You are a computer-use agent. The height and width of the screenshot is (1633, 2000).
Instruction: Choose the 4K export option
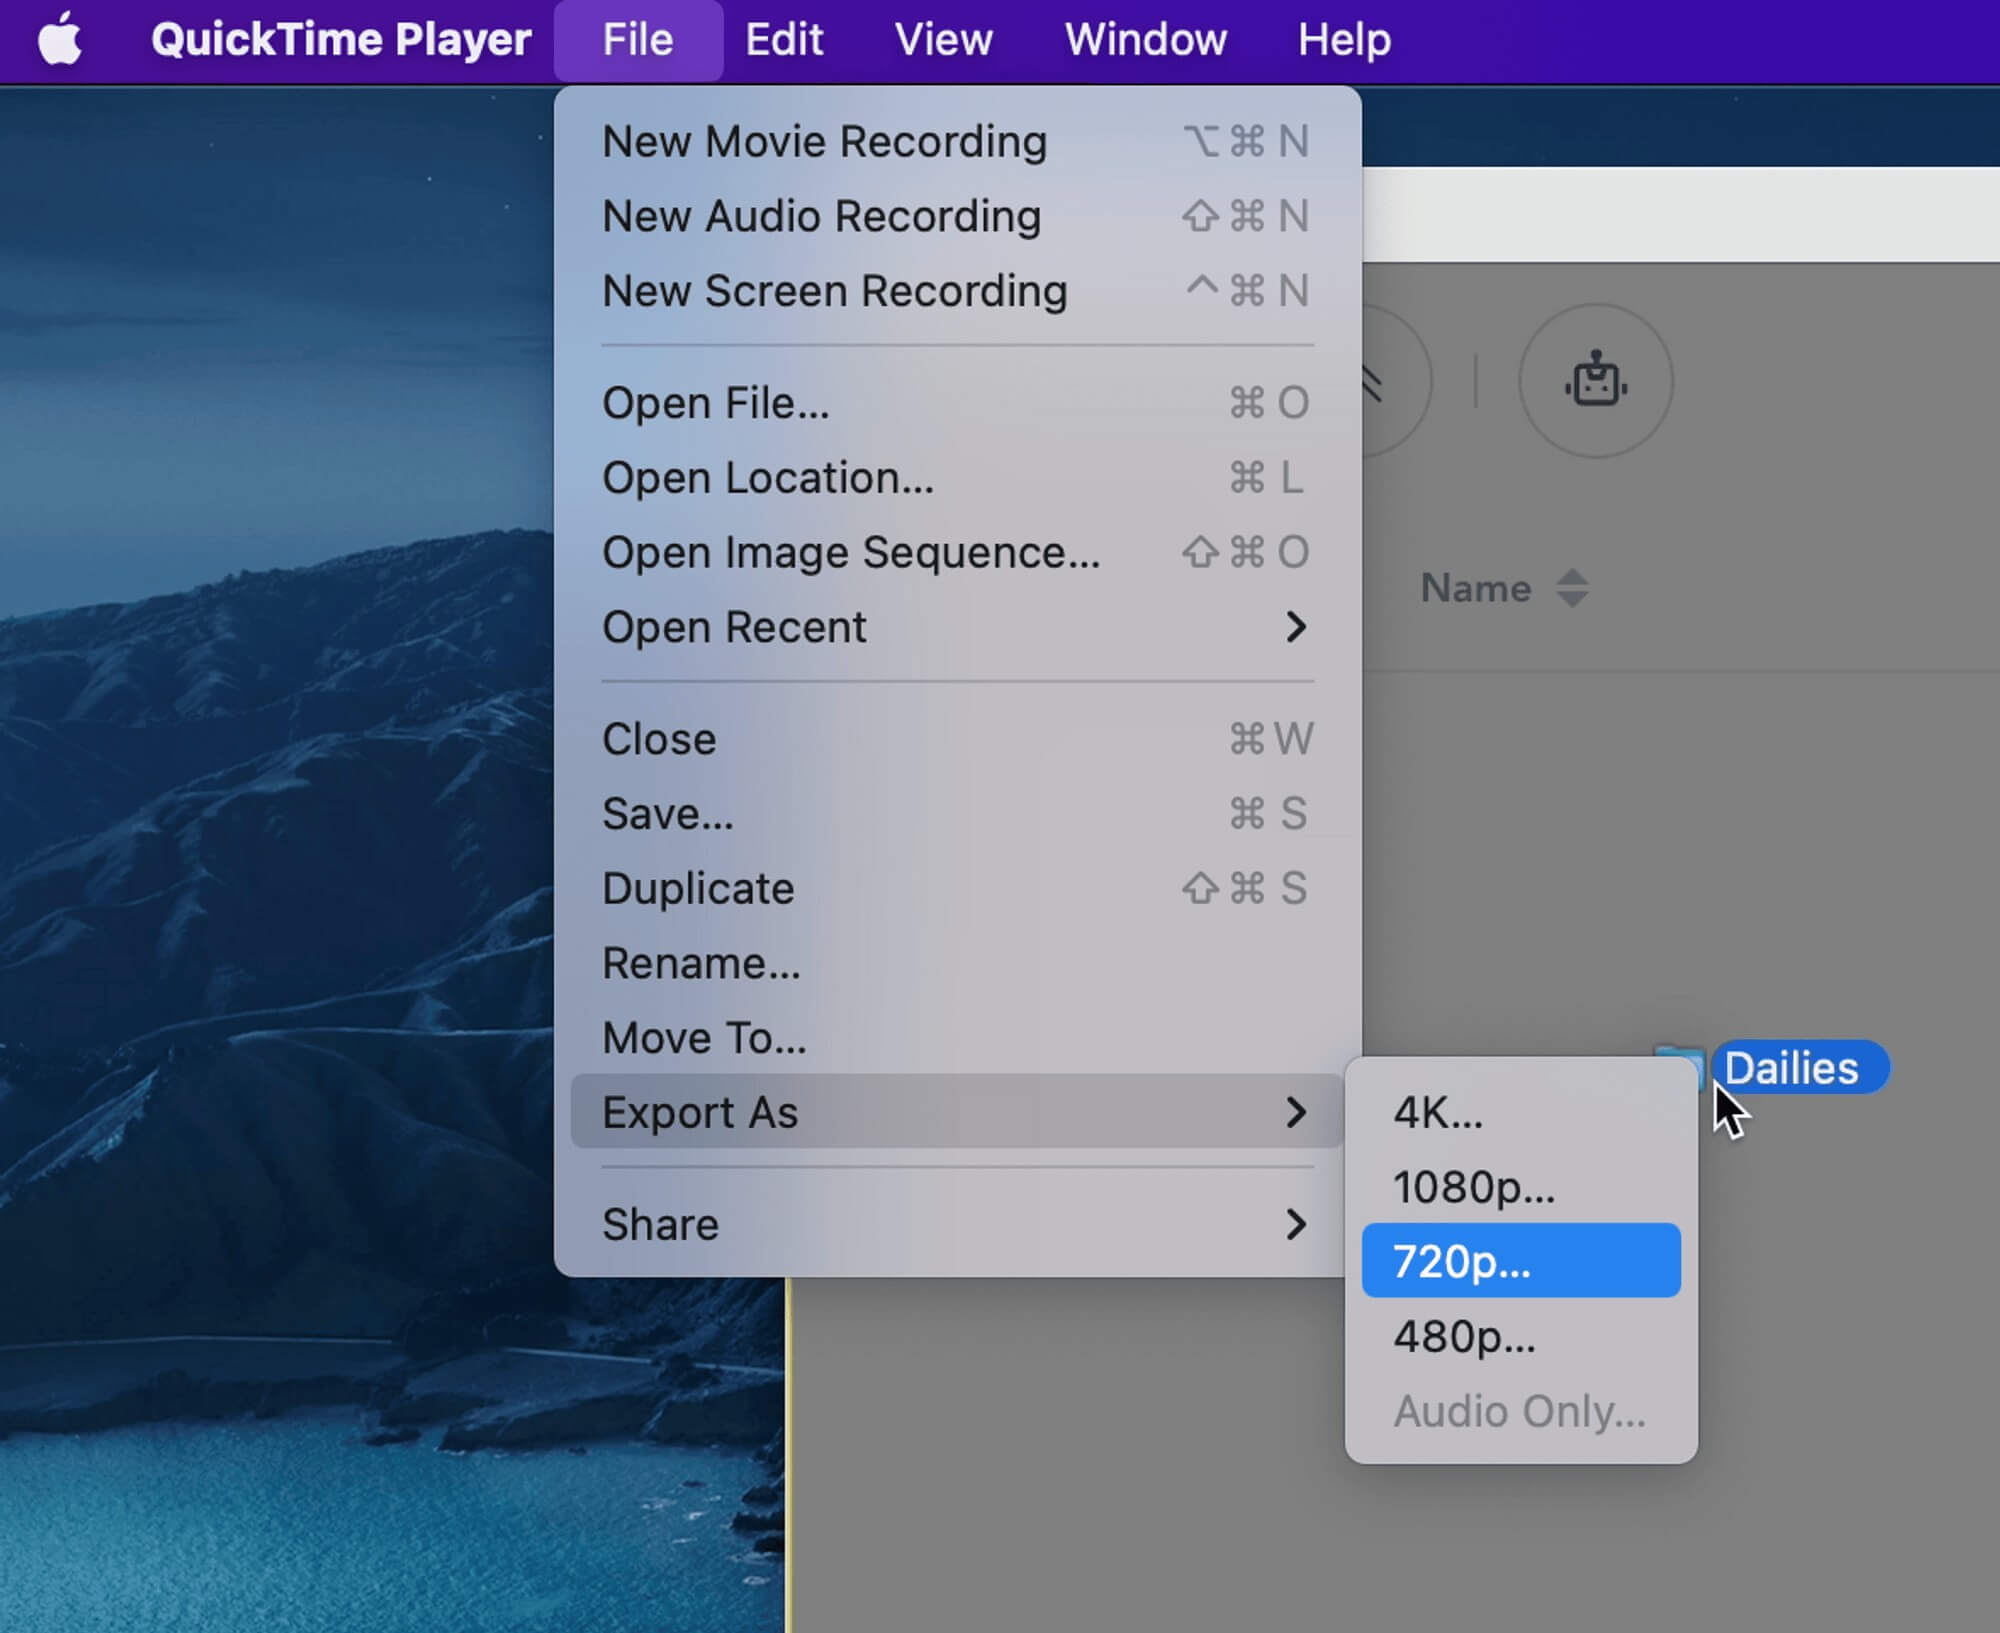[1440, 1113]
